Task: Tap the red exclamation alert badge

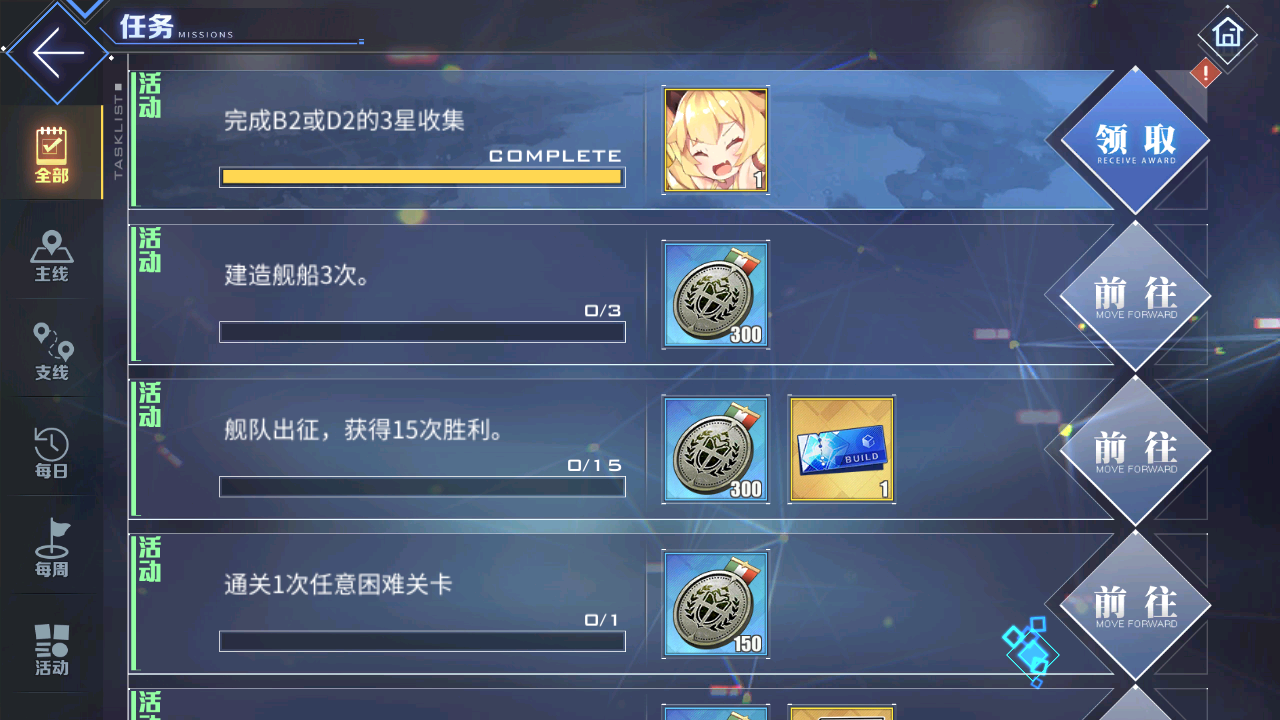Action: tap(1205, 73)
